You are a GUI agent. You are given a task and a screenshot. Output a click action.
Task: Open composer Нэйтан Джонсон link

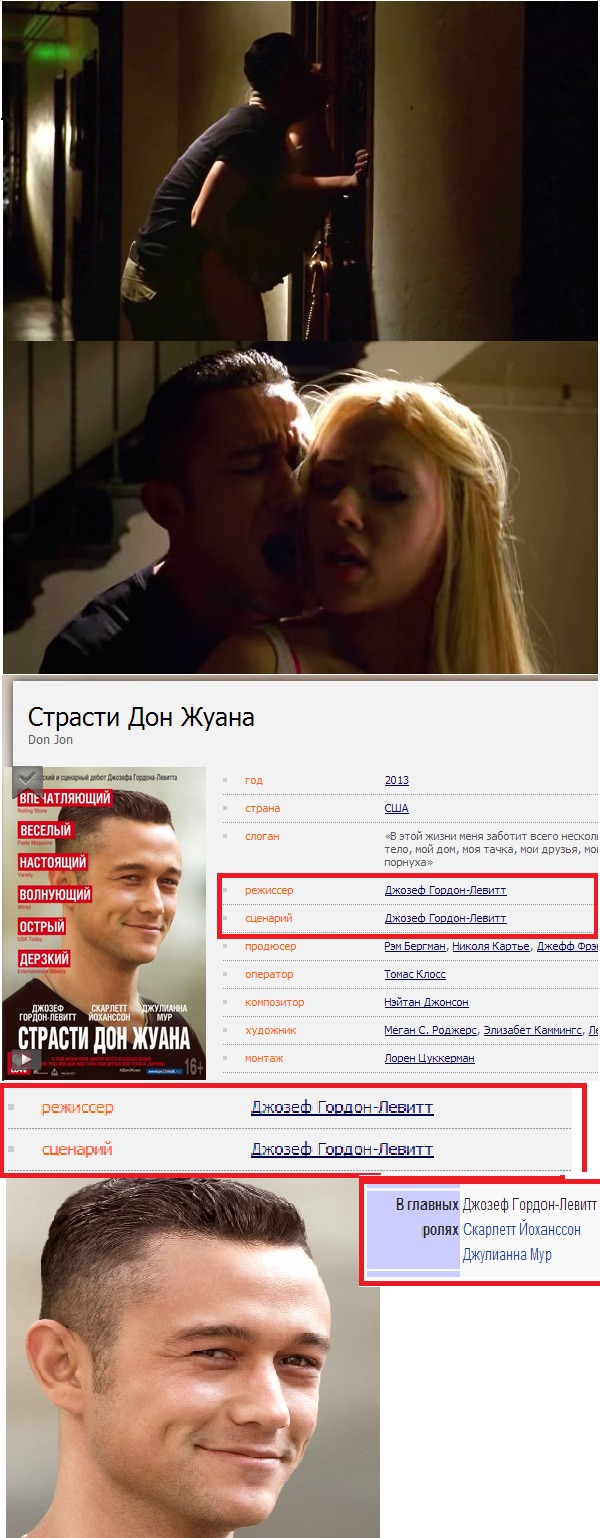(426, 1002)
